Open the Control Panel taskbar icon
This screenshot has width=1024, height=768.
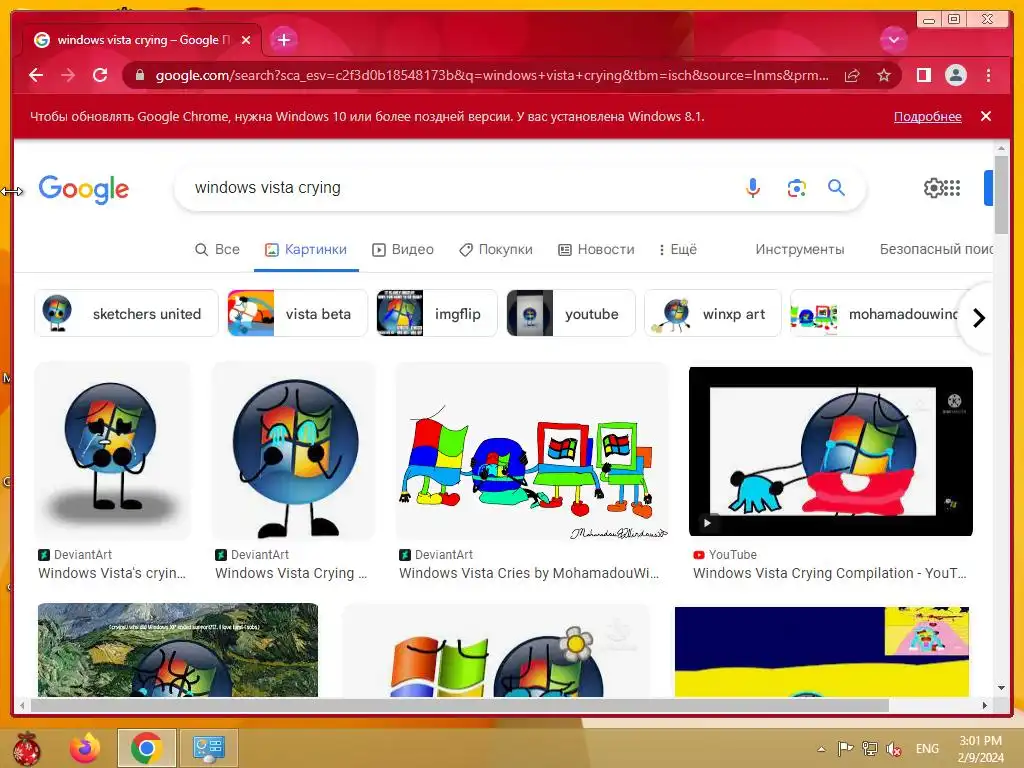pos(209,748)
